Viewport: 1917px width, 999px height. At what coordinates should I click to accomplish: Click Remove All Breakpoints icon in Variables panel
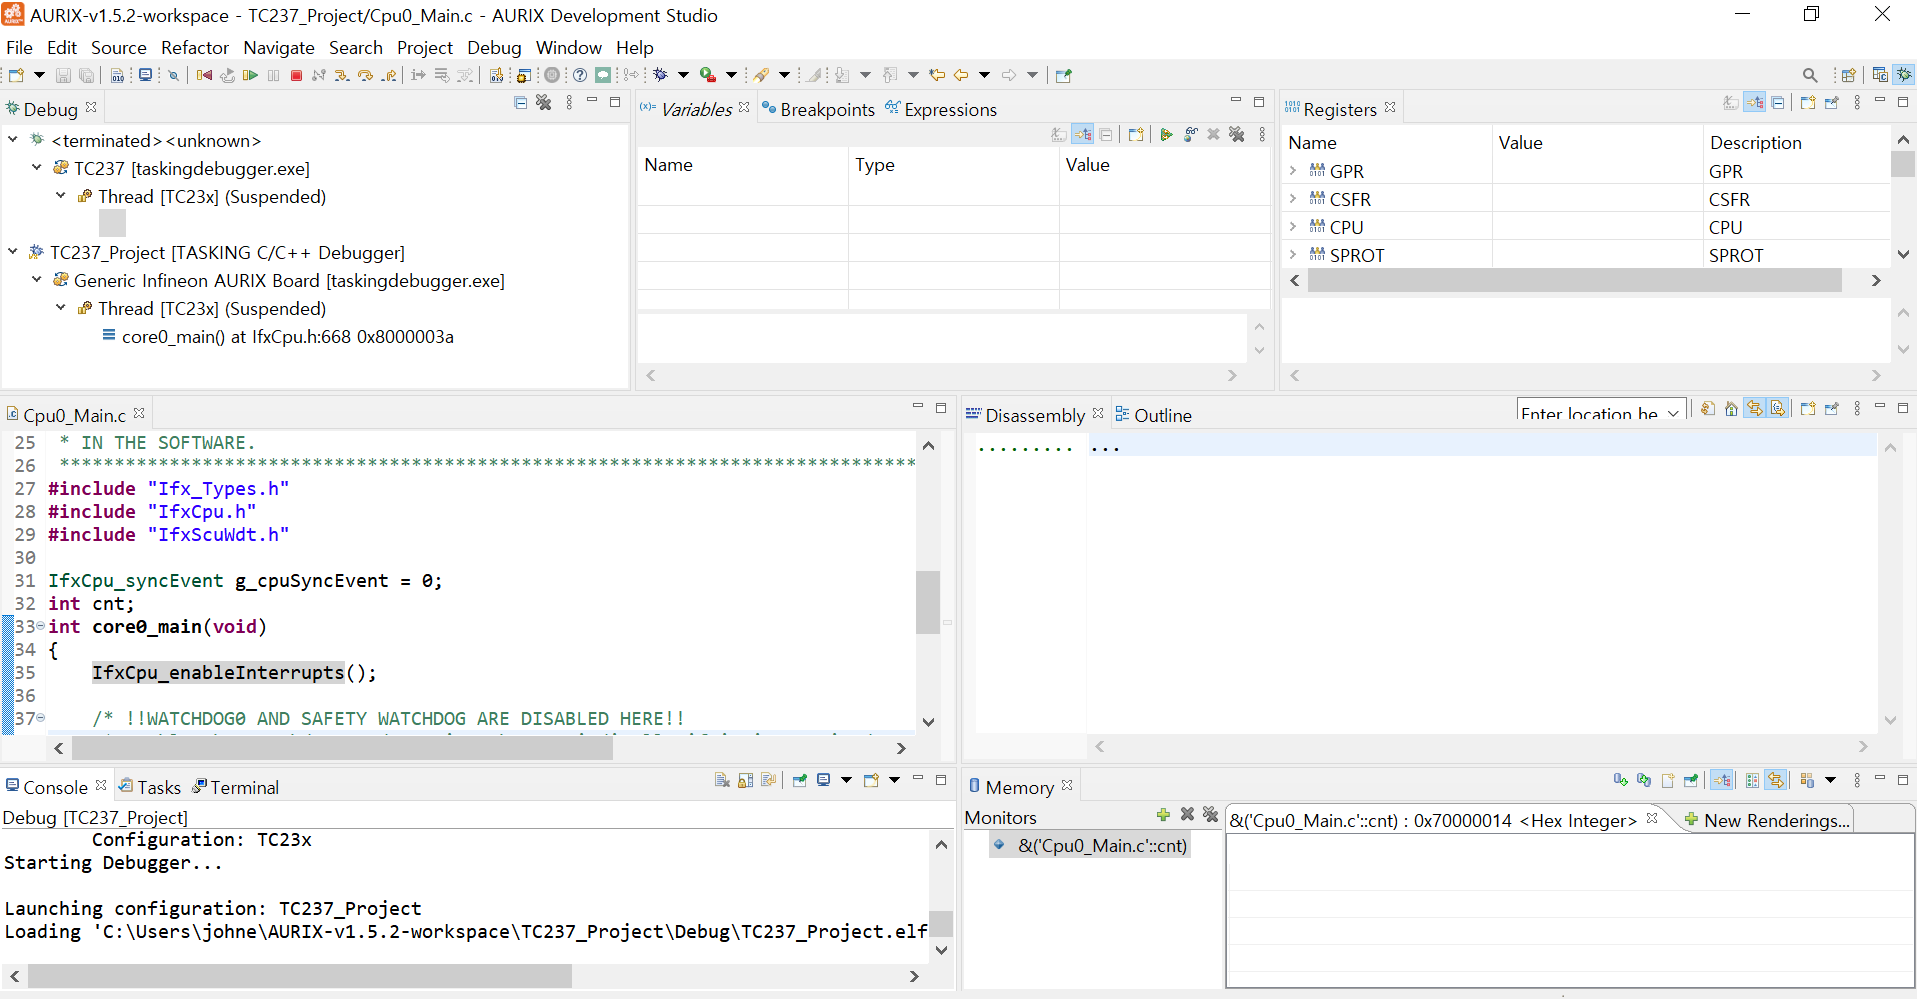pos(1237,134)
